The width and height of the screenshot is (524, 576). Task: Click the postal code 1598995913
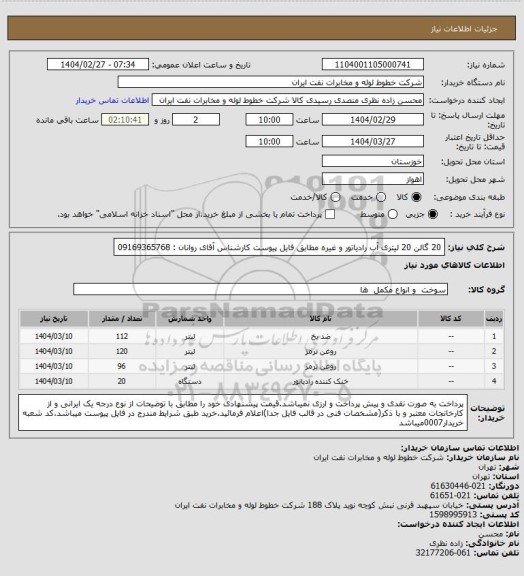pyautogui.click(x=452, y=515)
